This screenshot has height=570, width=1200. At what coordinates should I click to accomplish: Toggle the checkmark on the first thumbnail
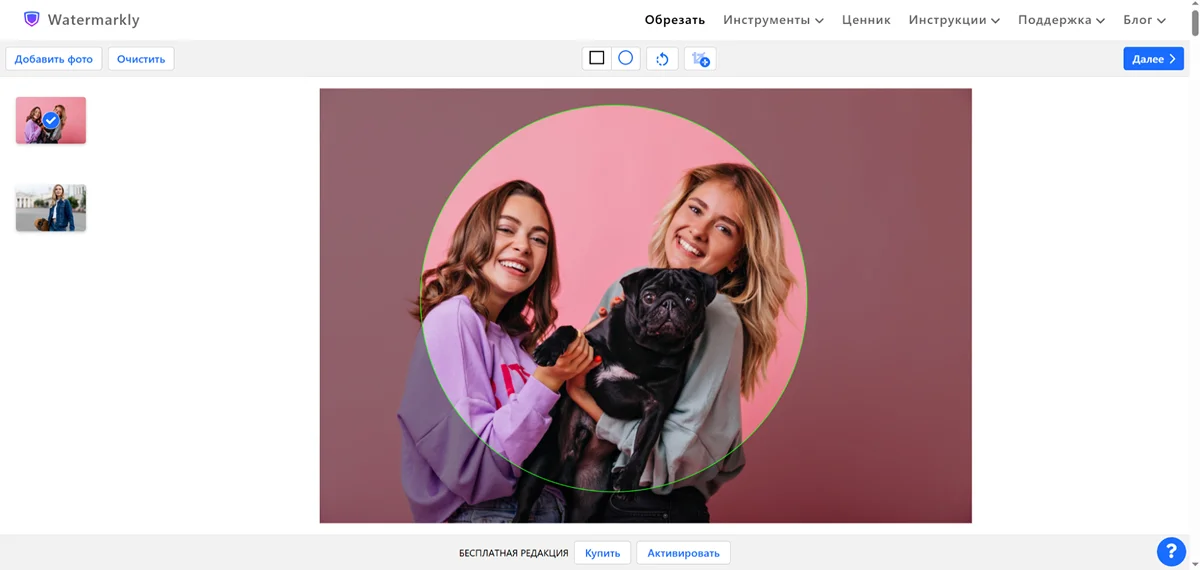click(x=51, y=120)
